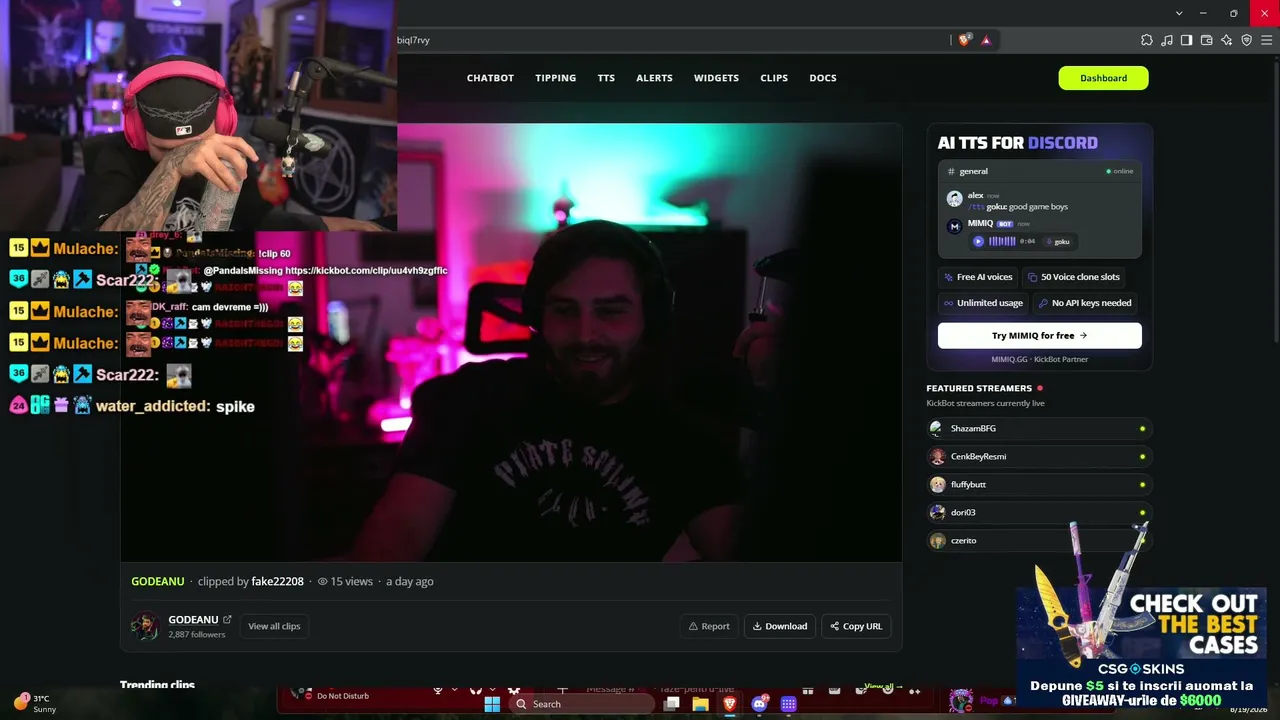
Task: Open the browser hamburger menu
Action: [1266, 40]
